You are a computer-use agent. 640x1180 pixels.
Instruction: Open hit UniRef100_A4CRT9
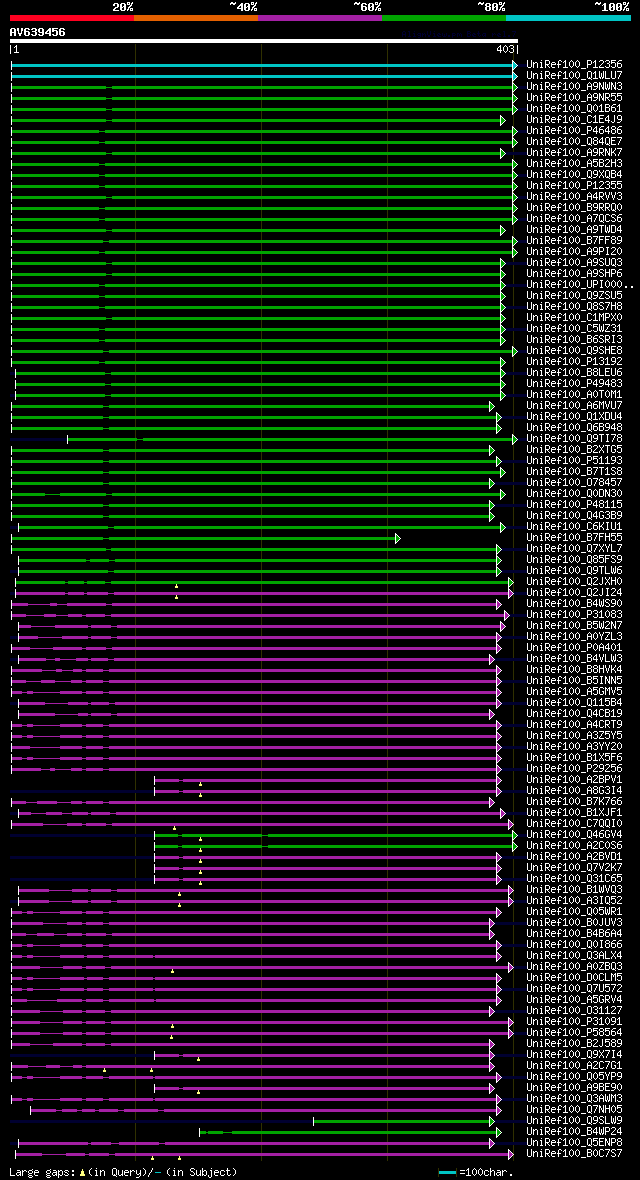(x=574, y=724)
